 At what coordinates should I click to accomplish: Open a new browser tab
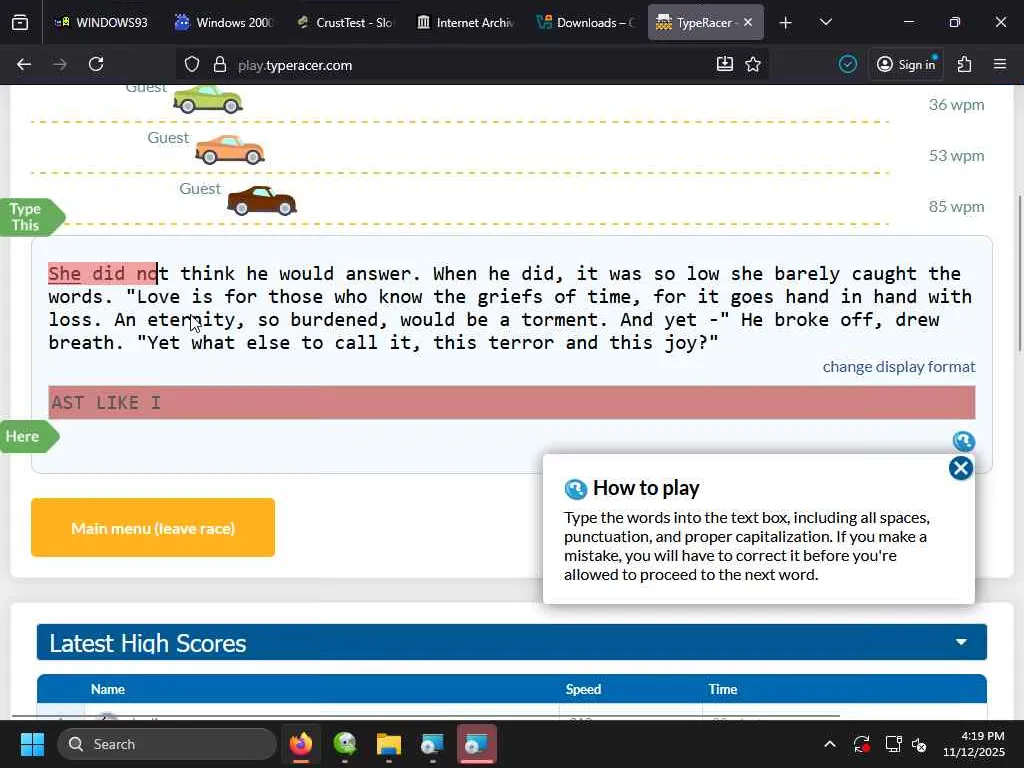(x=786, y=23)
